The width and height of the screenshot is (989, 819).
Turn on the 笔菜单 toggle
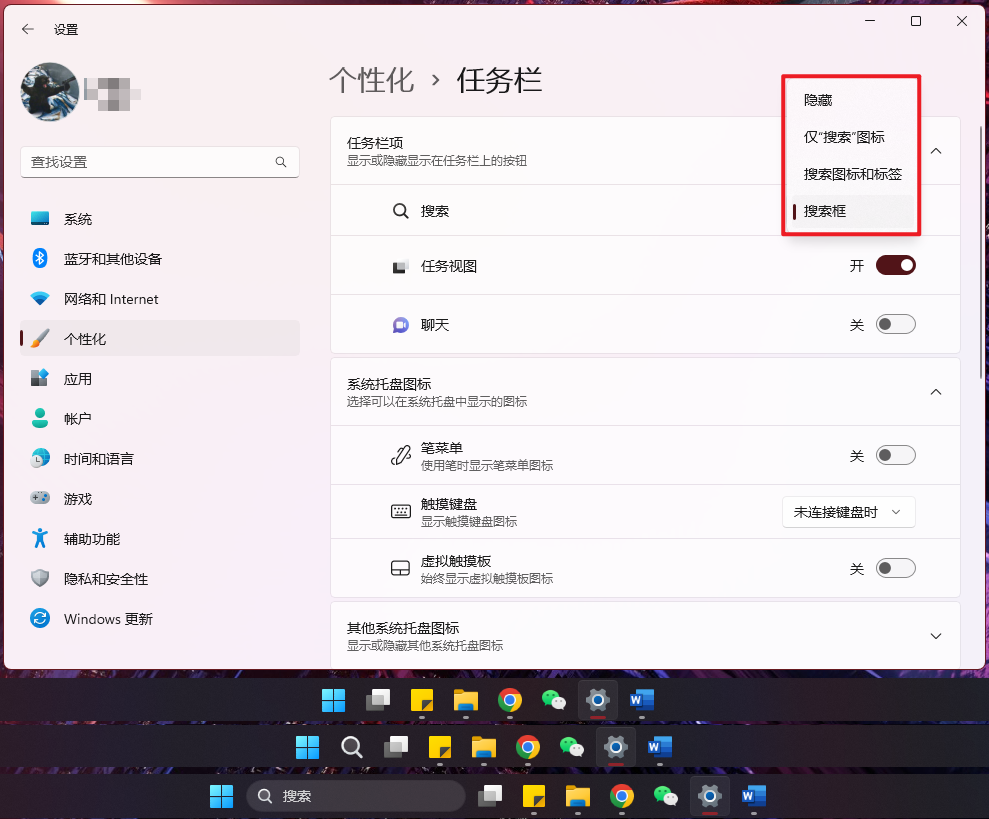pyautogui.click(x=895, y=454)
